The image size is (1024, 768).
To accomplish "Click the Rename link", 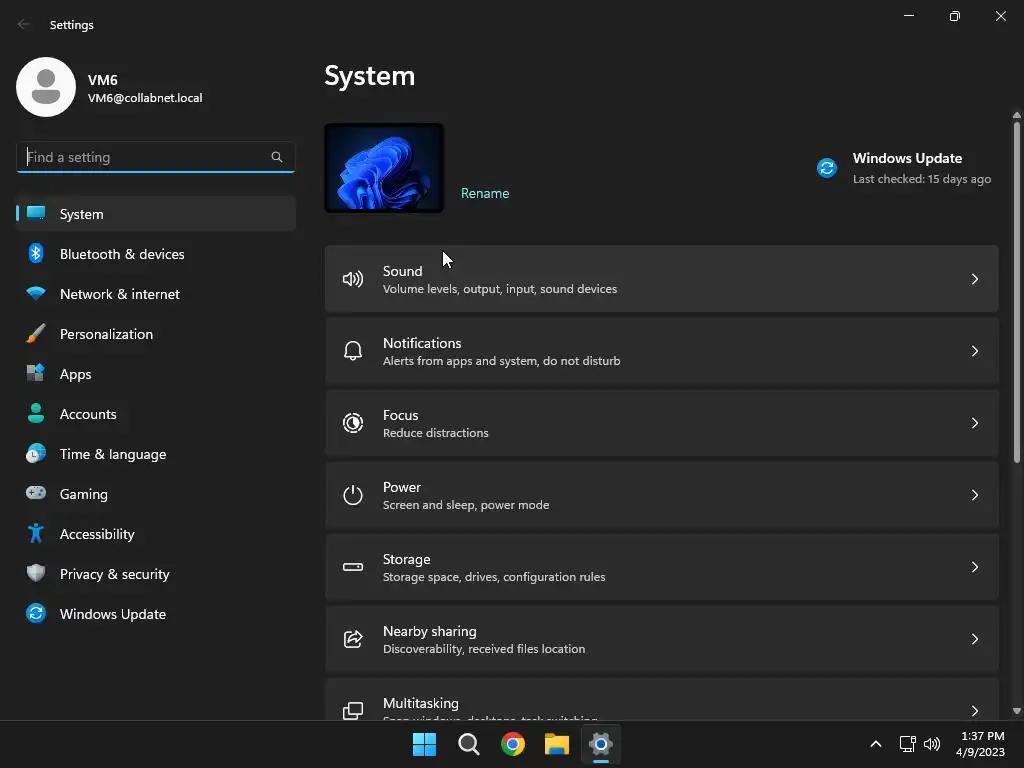I will tap(485, 193).
